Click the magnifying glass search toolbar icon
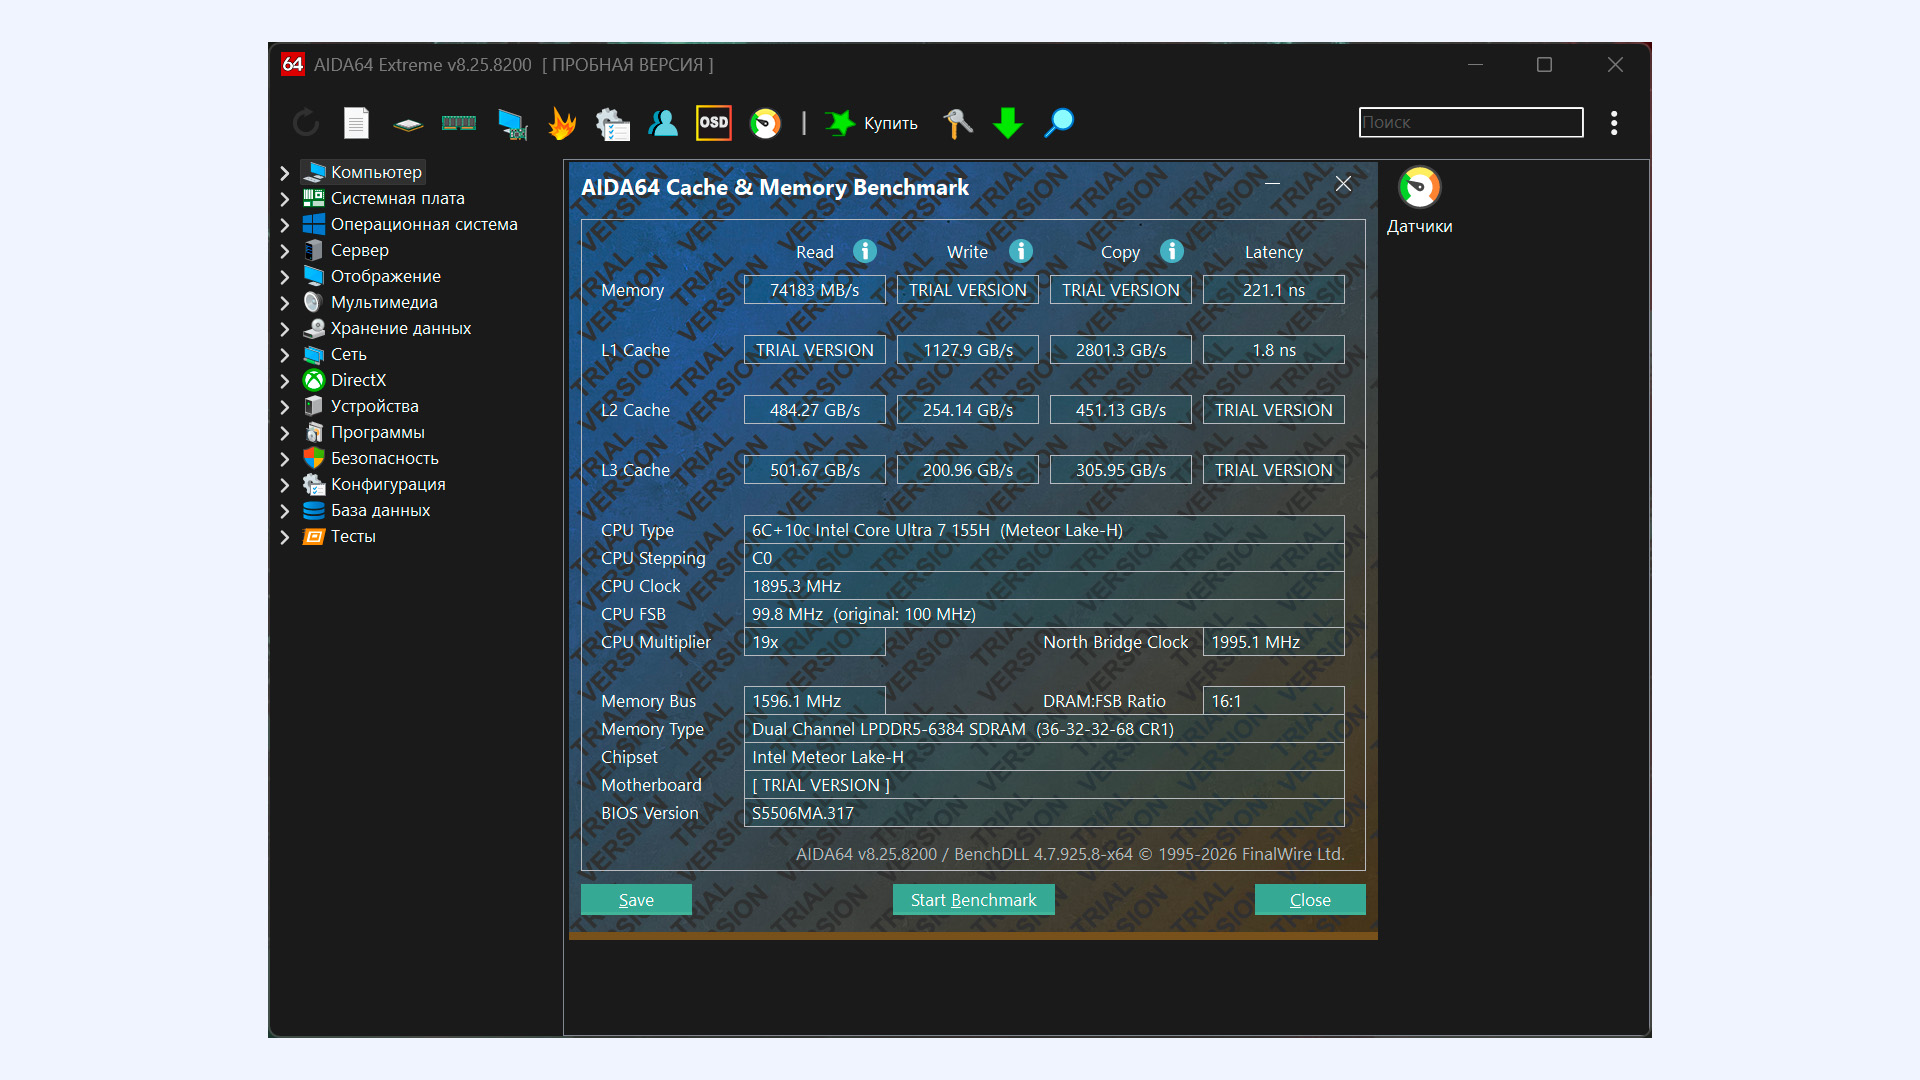The width and height of the screenshot is (1920, 1080). 1059,123
